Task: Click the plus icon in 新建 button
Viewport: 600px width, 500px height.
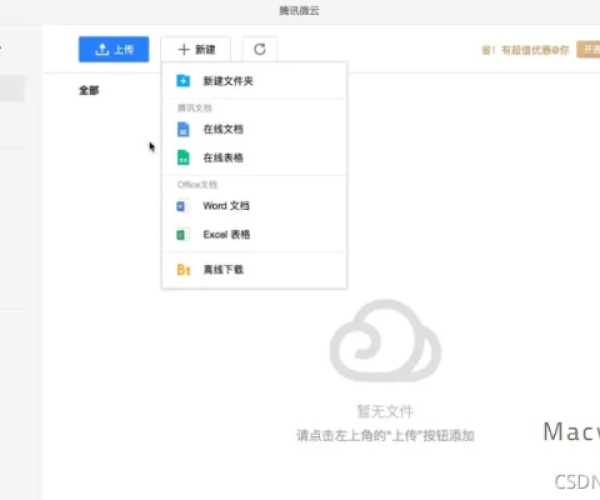Action: (x=184, y=49)
